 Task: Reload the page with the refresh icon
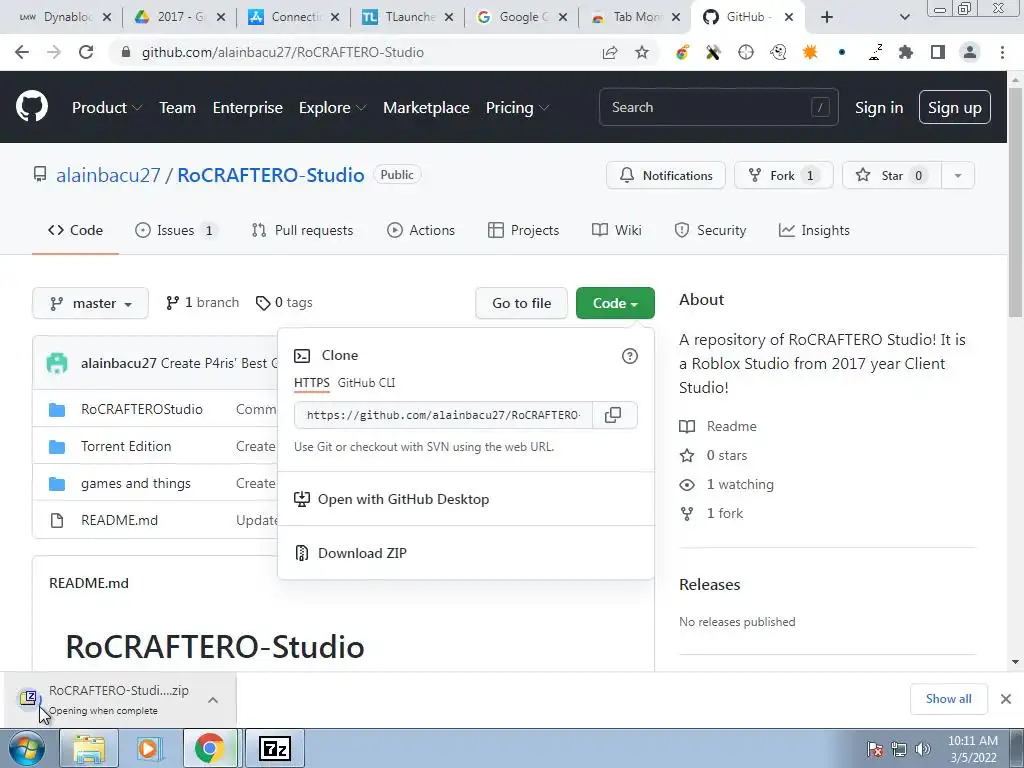coord(86,52)
